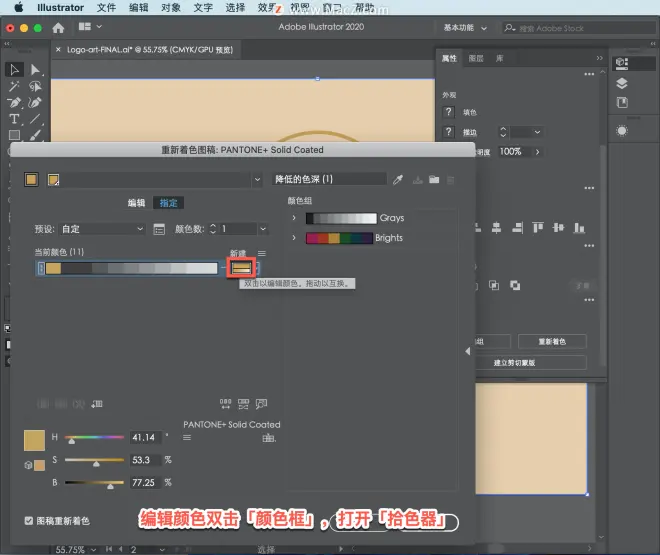
Task: Click the 颜色数 stepper arrows
Action: [x=213, y=229]
